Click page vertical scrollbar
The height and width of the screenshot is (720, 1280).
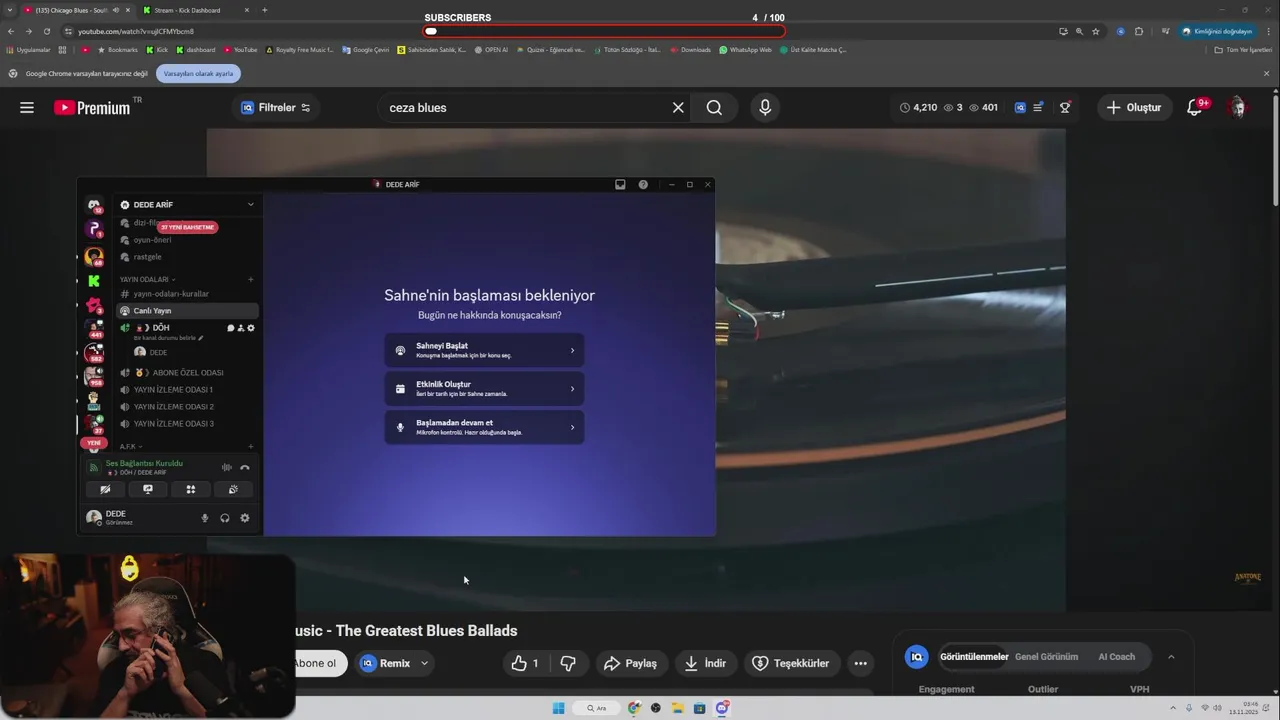[1275, 150]
